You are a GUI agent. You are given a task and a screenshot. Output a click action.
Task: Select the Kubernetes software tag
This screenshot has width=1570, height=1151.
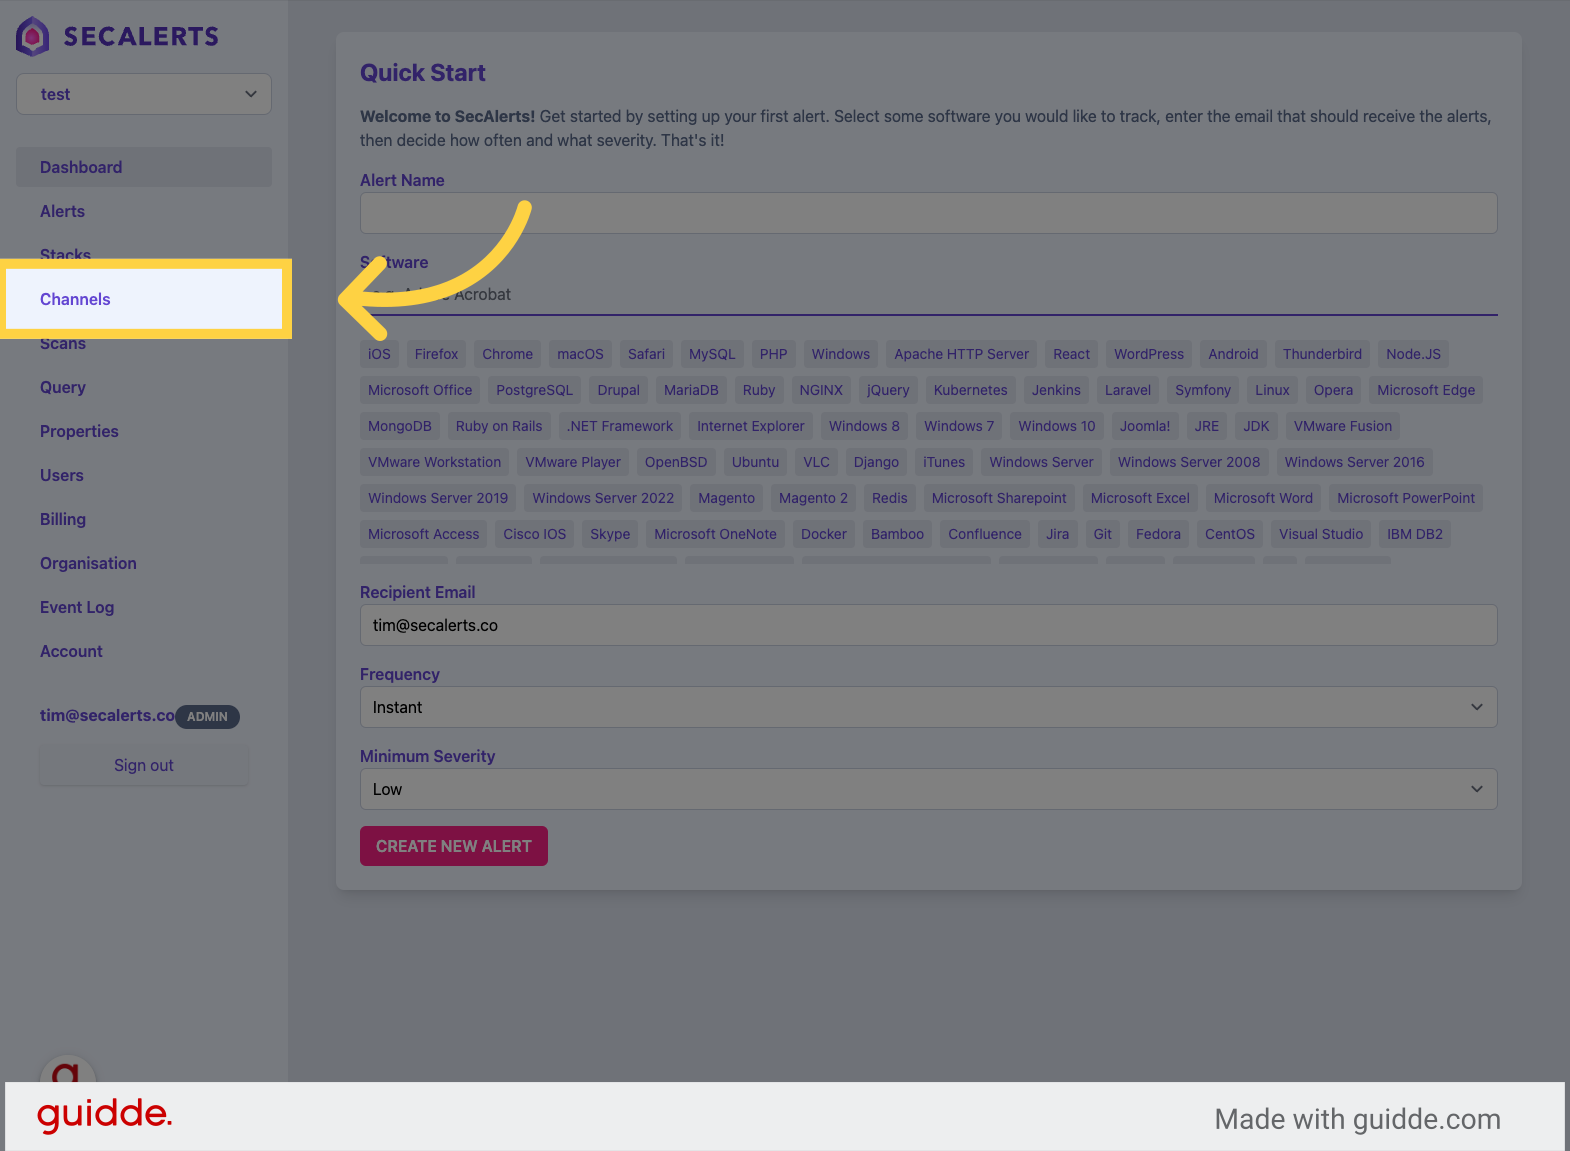[x=970, y=390]
